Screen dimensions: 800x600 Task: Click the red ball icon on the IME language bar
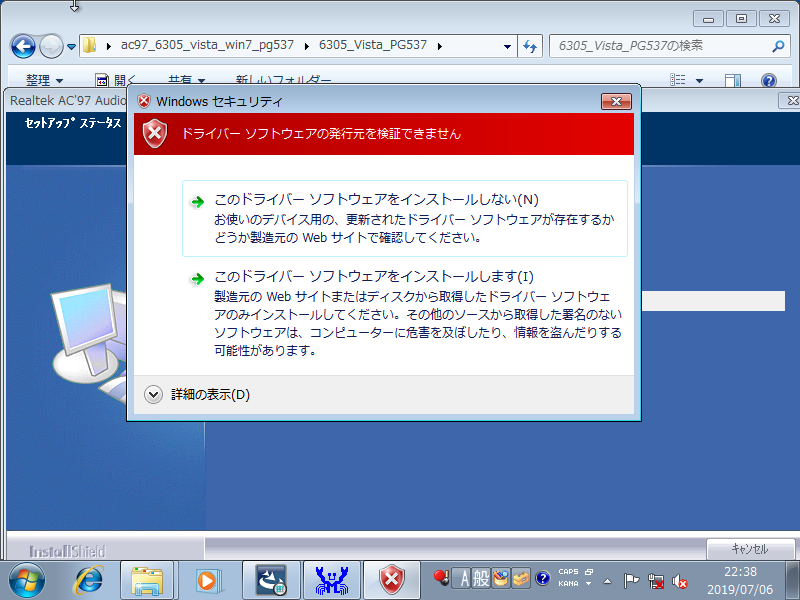pos(441,578)
